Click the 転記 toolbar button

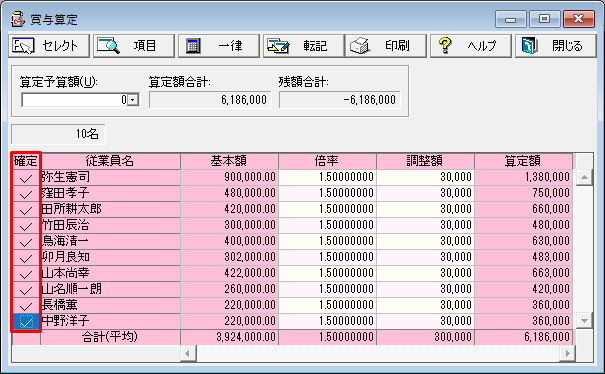pyautogui.click(x=304, y=46)
